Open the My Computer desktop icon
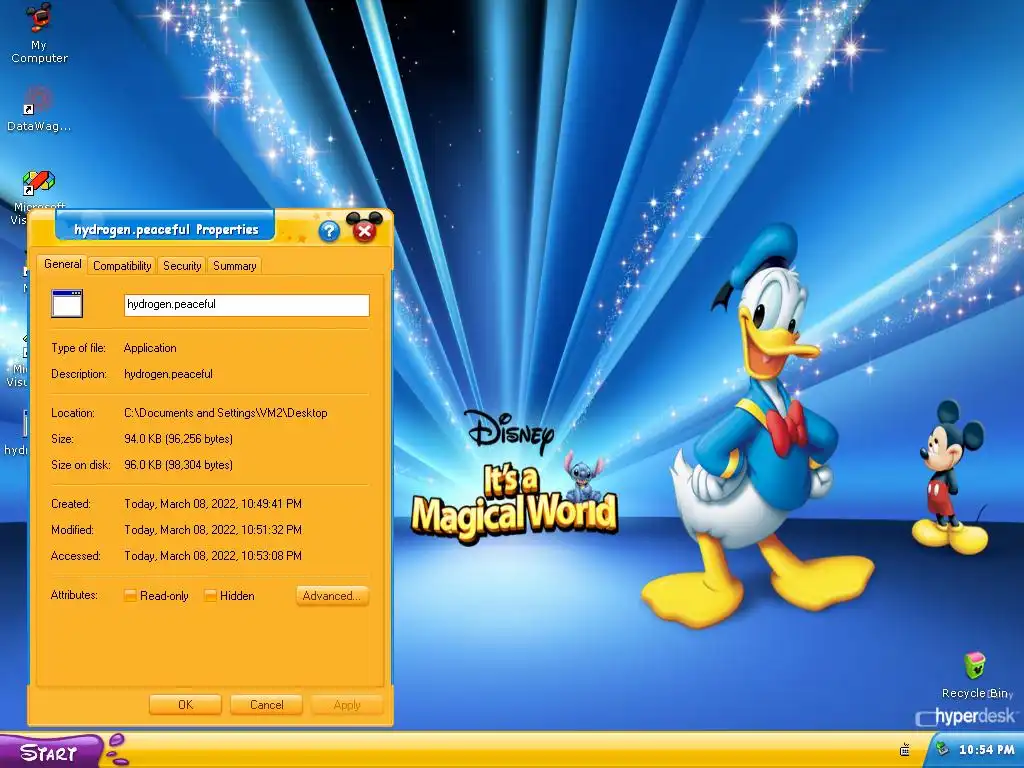1024x768 pixels. [x=39, y=33]
